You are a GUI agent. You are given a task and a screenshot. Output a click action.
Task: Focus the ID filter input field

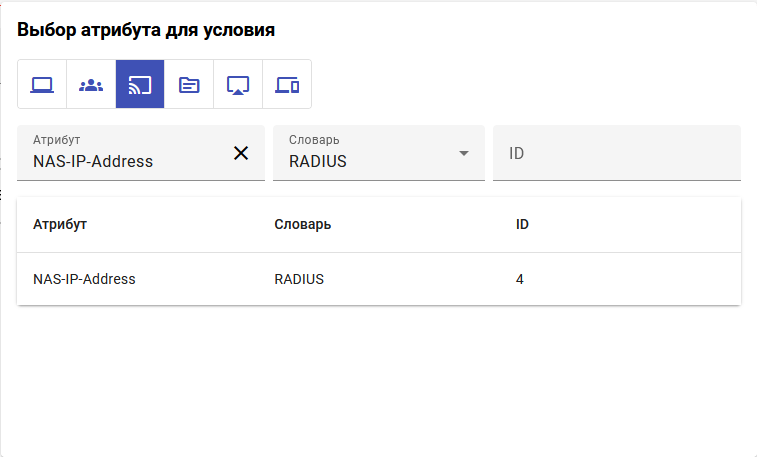click(616, 154)
